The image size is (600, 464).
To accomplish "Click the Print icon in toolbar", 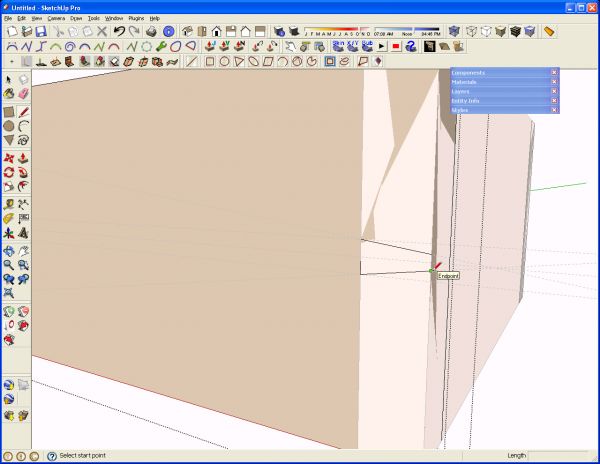I will pos(151,31).
